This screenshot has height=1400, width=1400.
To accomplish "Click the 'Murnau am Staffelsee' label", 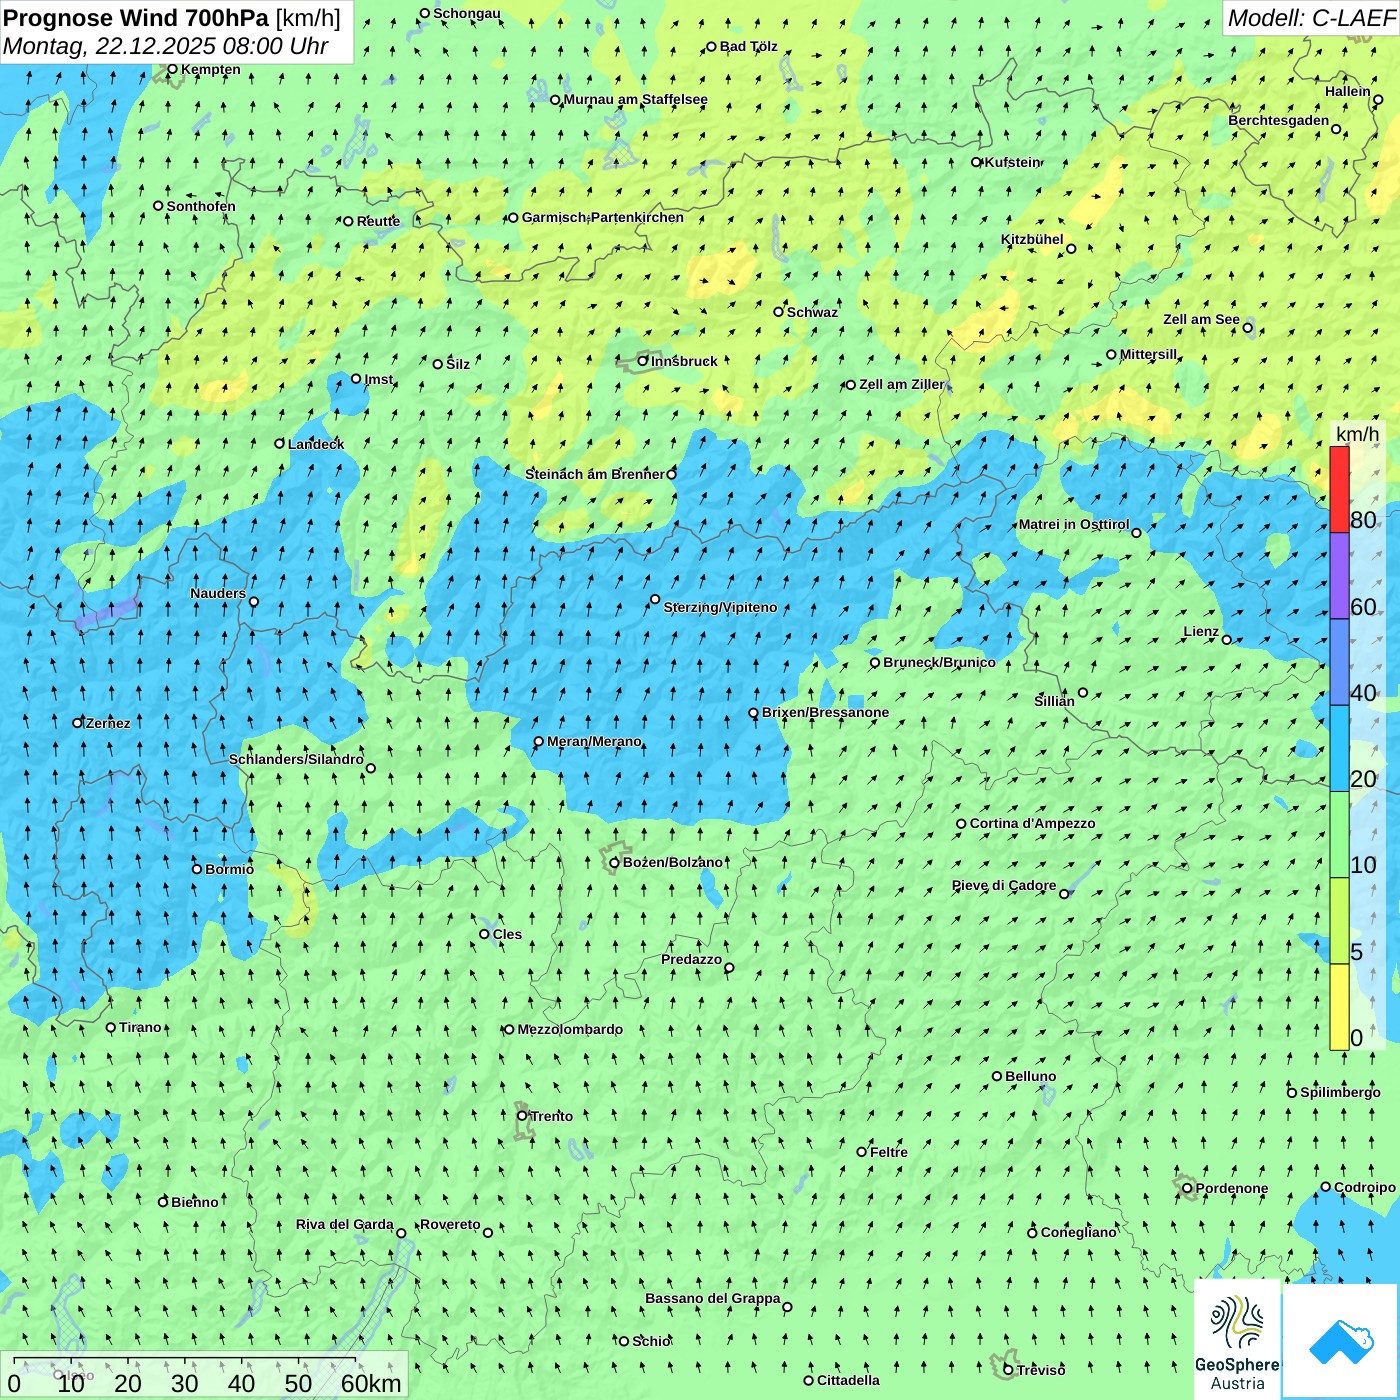I will (x=636, y=100).
